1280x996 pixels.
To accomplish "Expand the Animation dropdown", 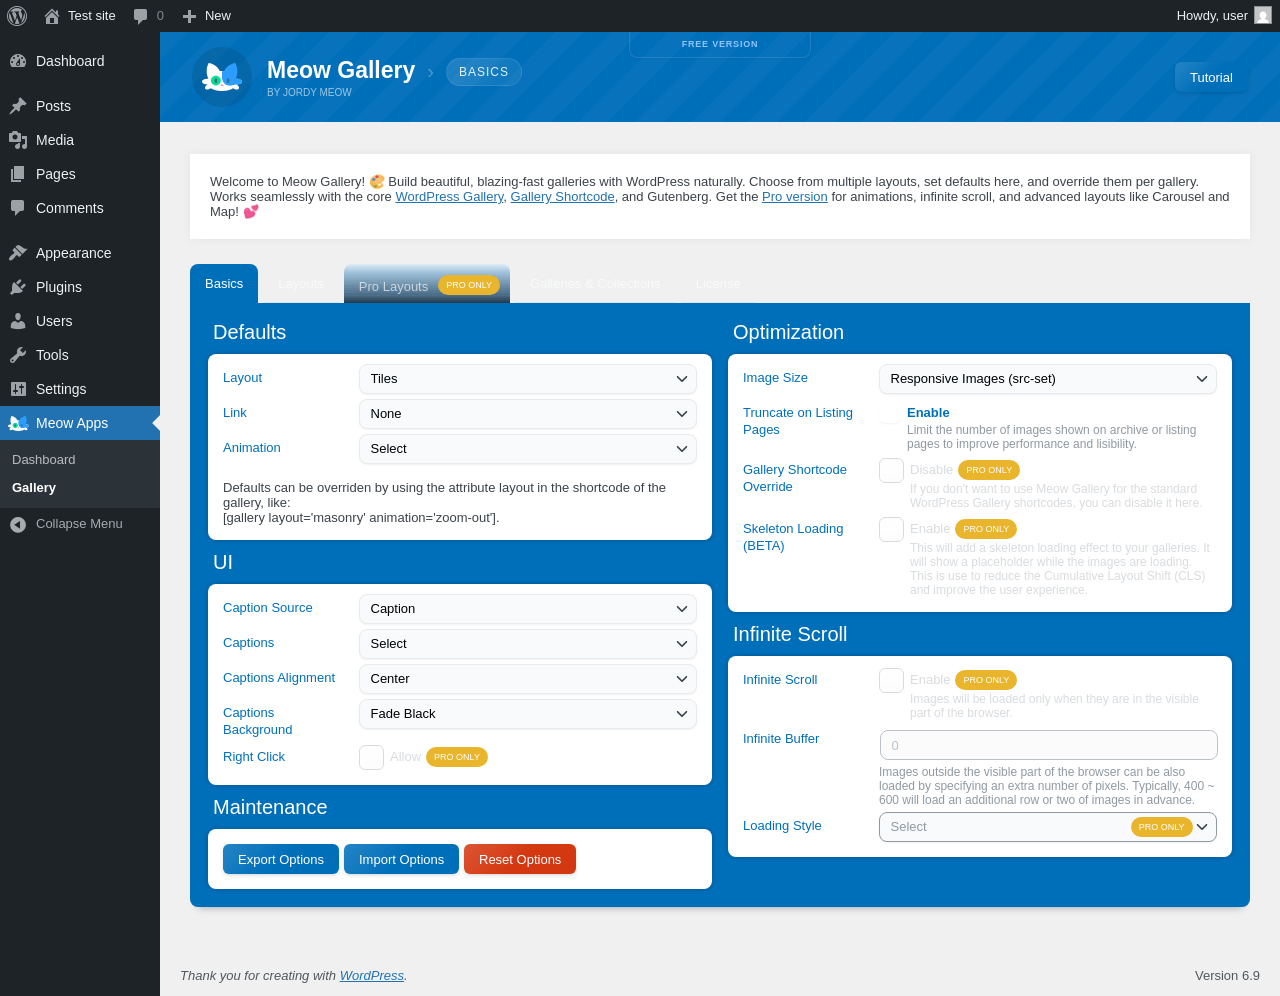I will [x=528, y=449].
